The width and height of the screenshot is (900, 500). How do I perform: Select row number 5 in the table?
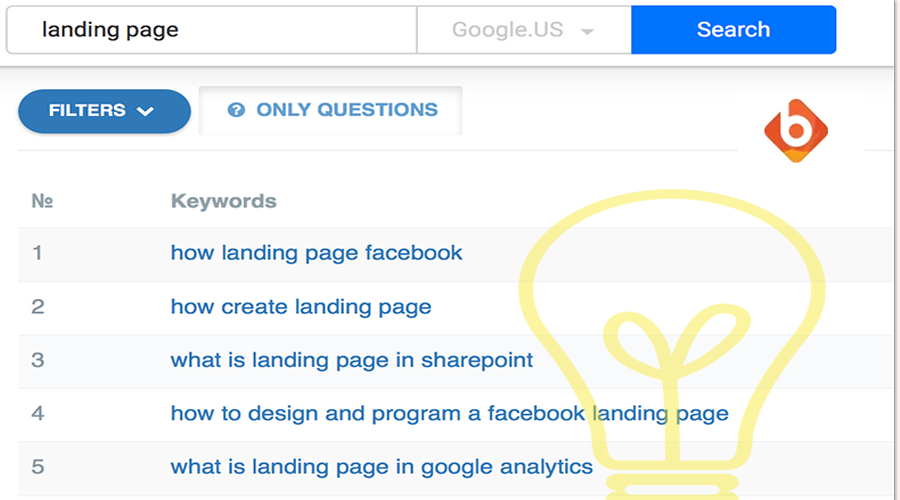38,467
